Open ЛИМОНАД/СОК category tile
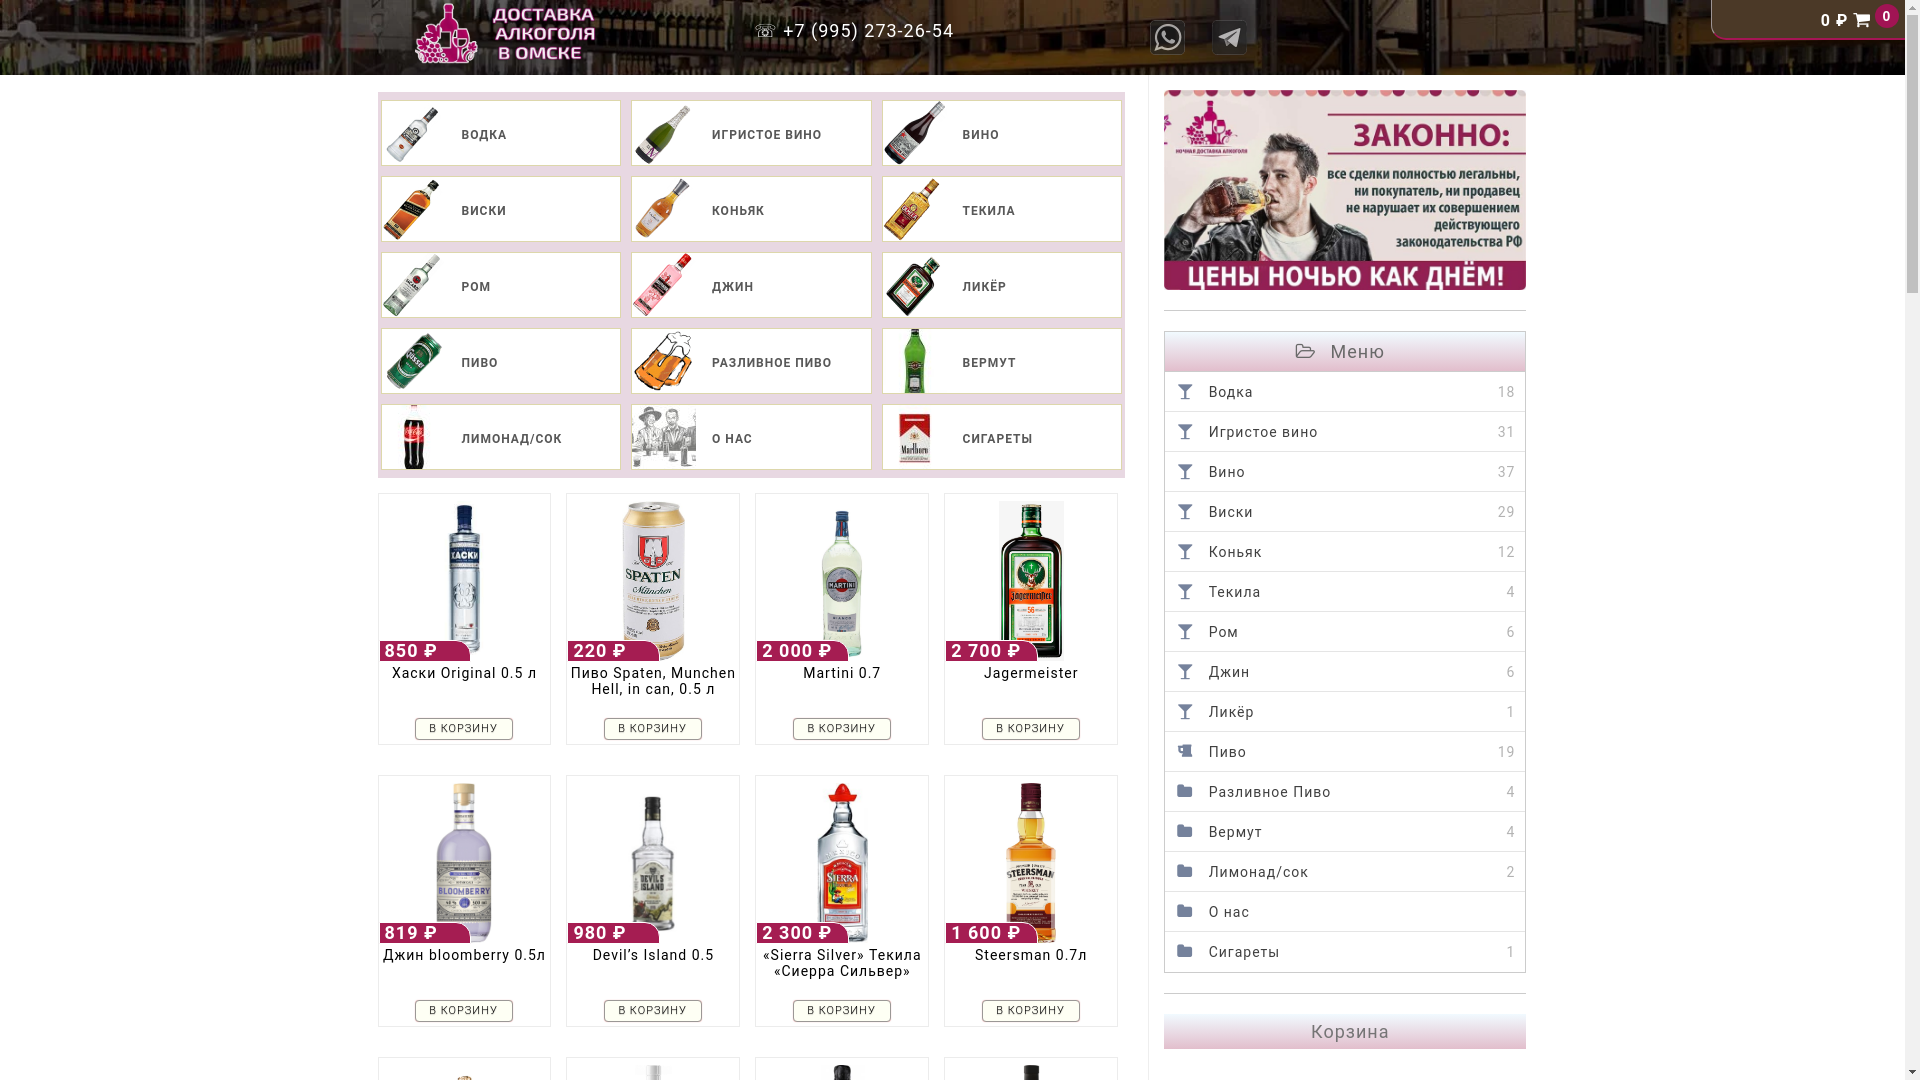 (x=500, y=437)
